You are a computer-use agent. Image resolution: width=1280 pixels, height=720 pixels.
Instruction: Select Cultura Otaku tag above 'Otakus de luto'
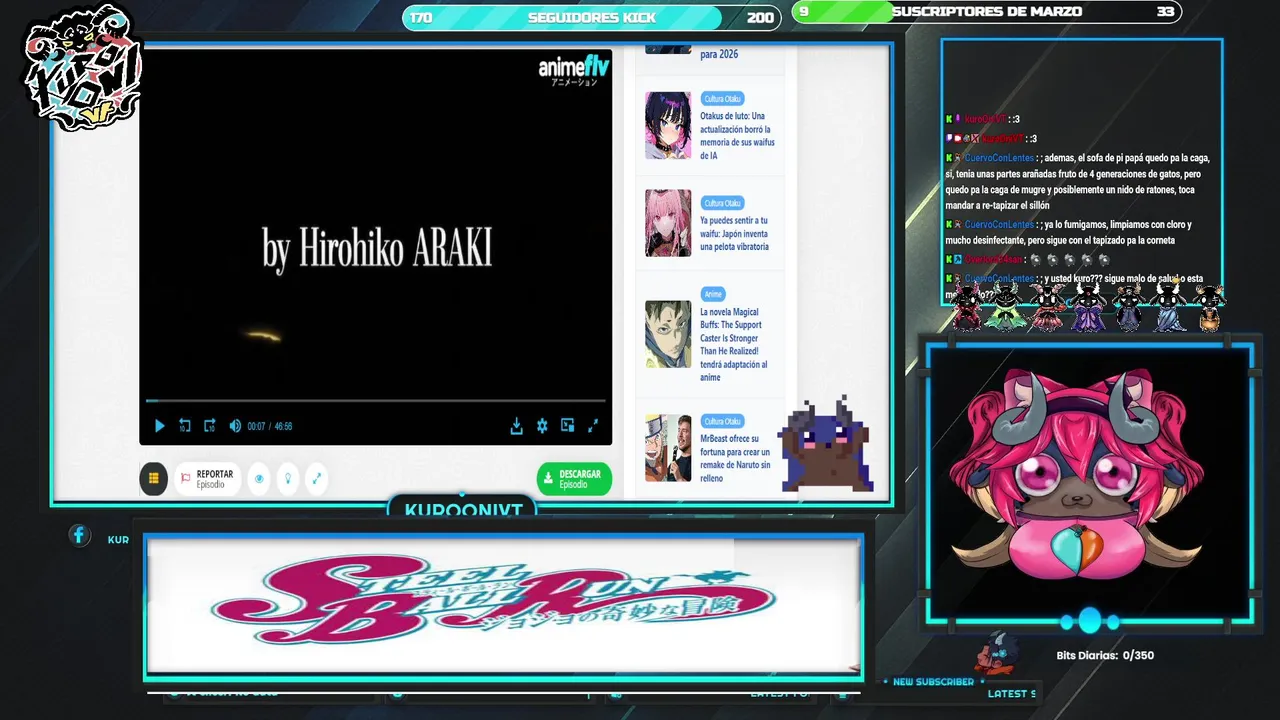coord(722,99)
